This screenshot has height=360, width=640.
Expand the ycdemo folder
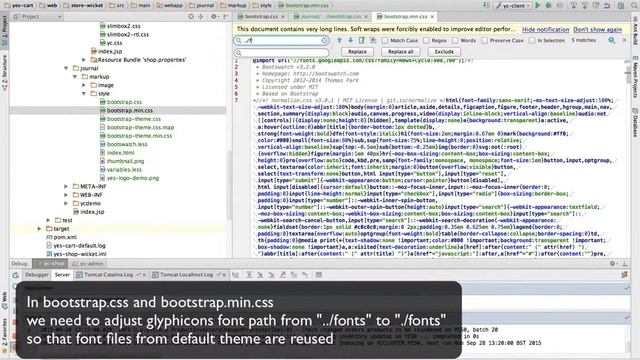pos(66,203)
